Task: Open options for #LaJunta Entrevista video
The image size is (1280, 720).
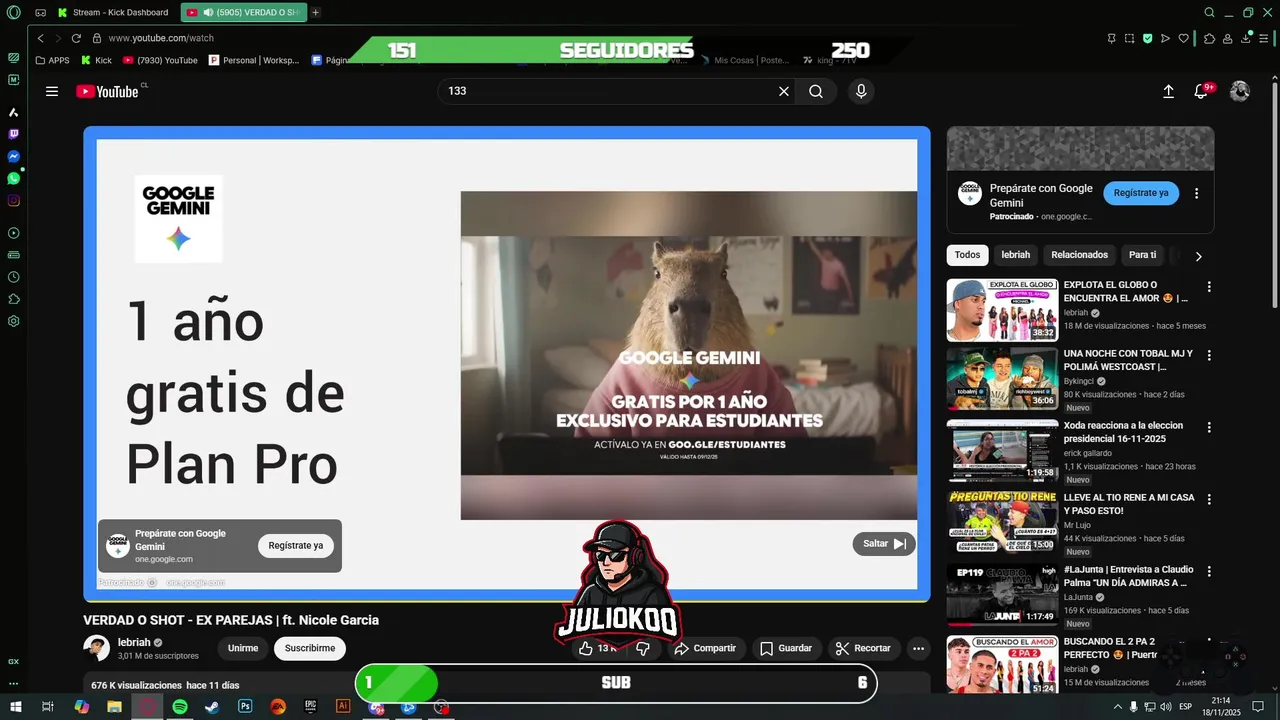Action: [x=1209, y=571]
